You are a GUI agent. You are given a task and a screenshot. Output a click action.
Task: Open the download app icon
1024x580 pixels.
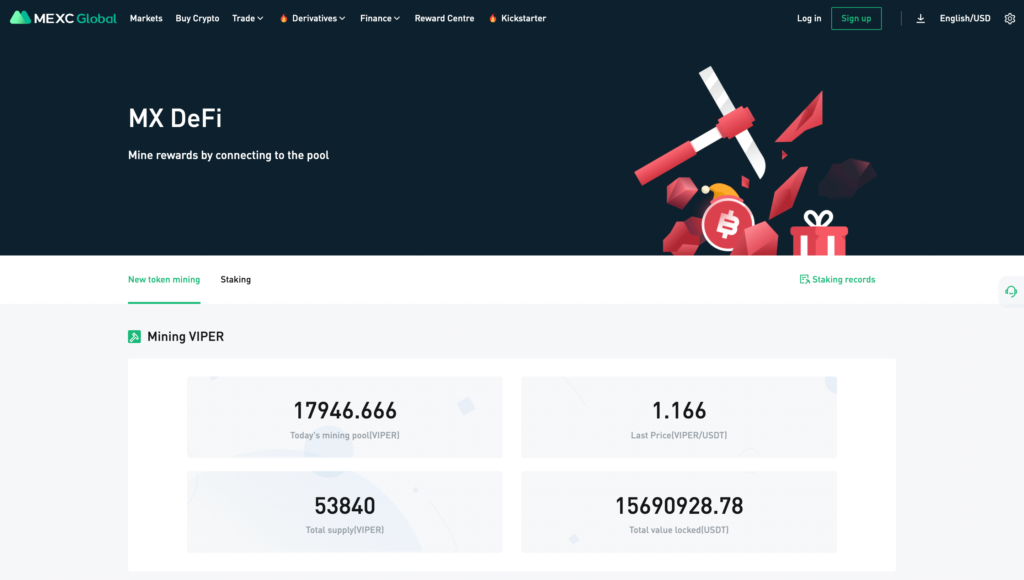921,18
